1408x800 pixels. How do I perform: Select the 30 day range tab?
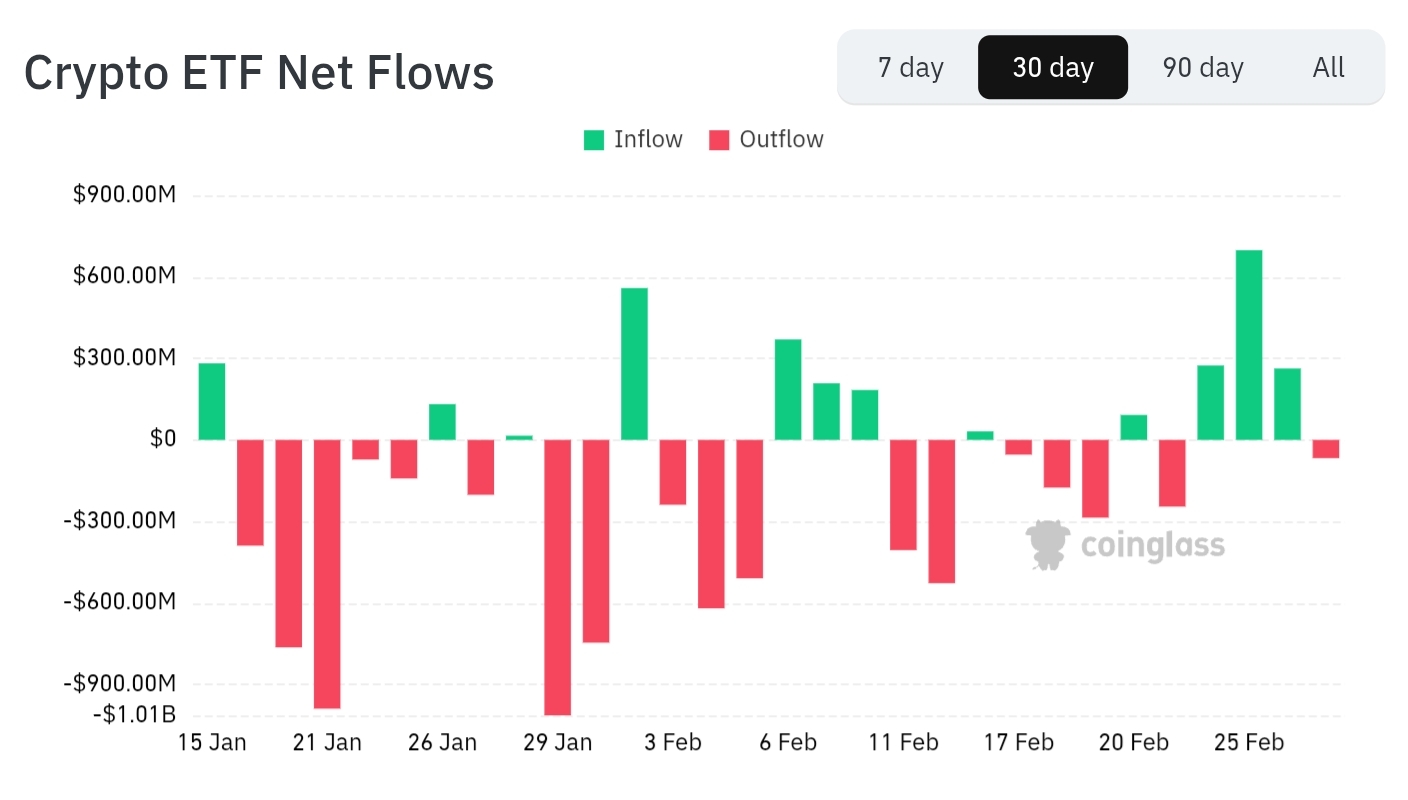pos(1053,68)
